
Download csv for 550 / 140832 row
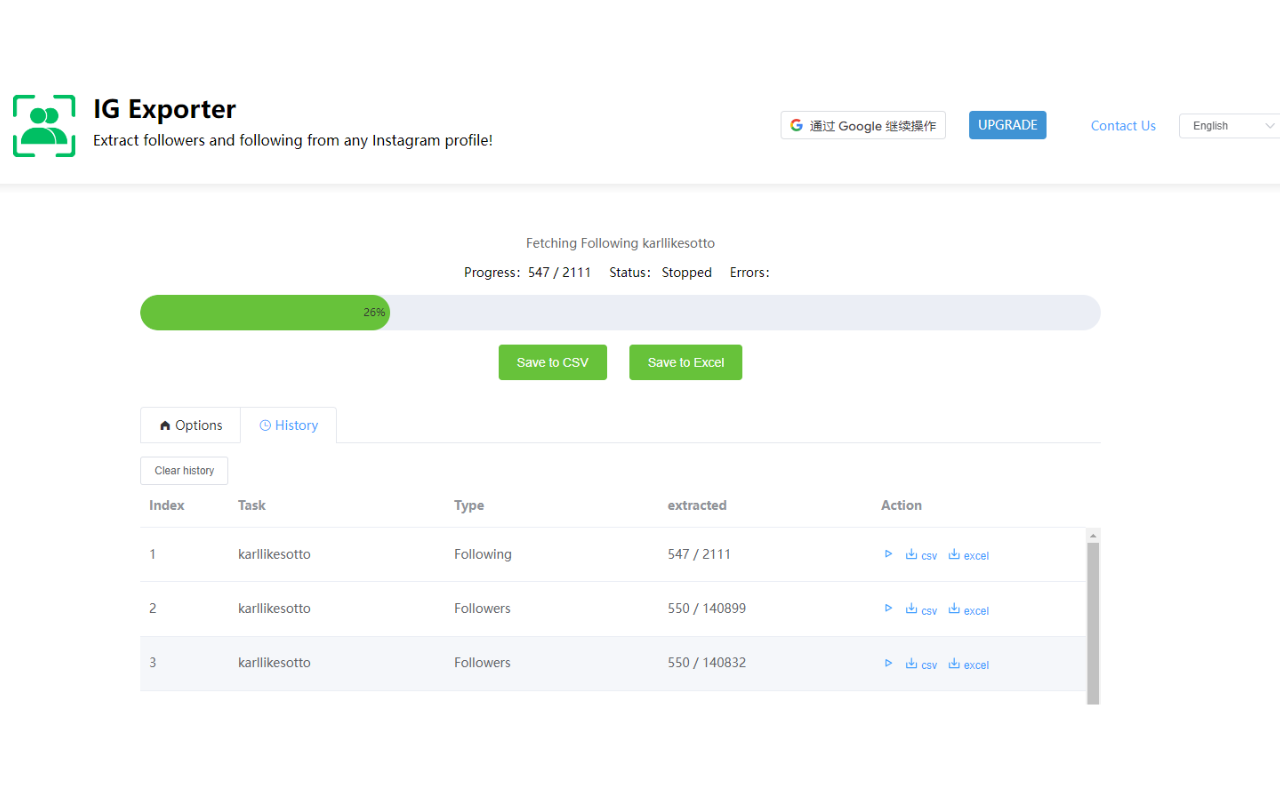(x=921, y=664)
